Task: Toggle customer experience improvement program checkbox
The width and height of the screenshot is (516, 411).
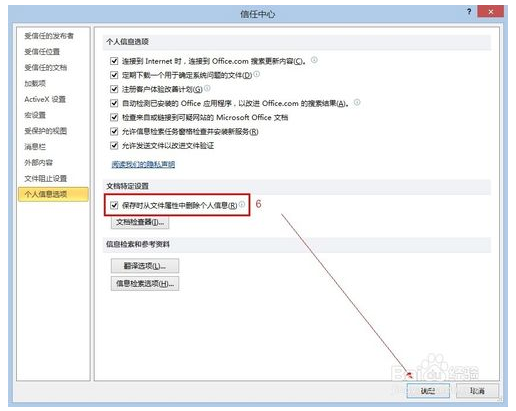Action: pyautogui.click(x=114, y=89)
